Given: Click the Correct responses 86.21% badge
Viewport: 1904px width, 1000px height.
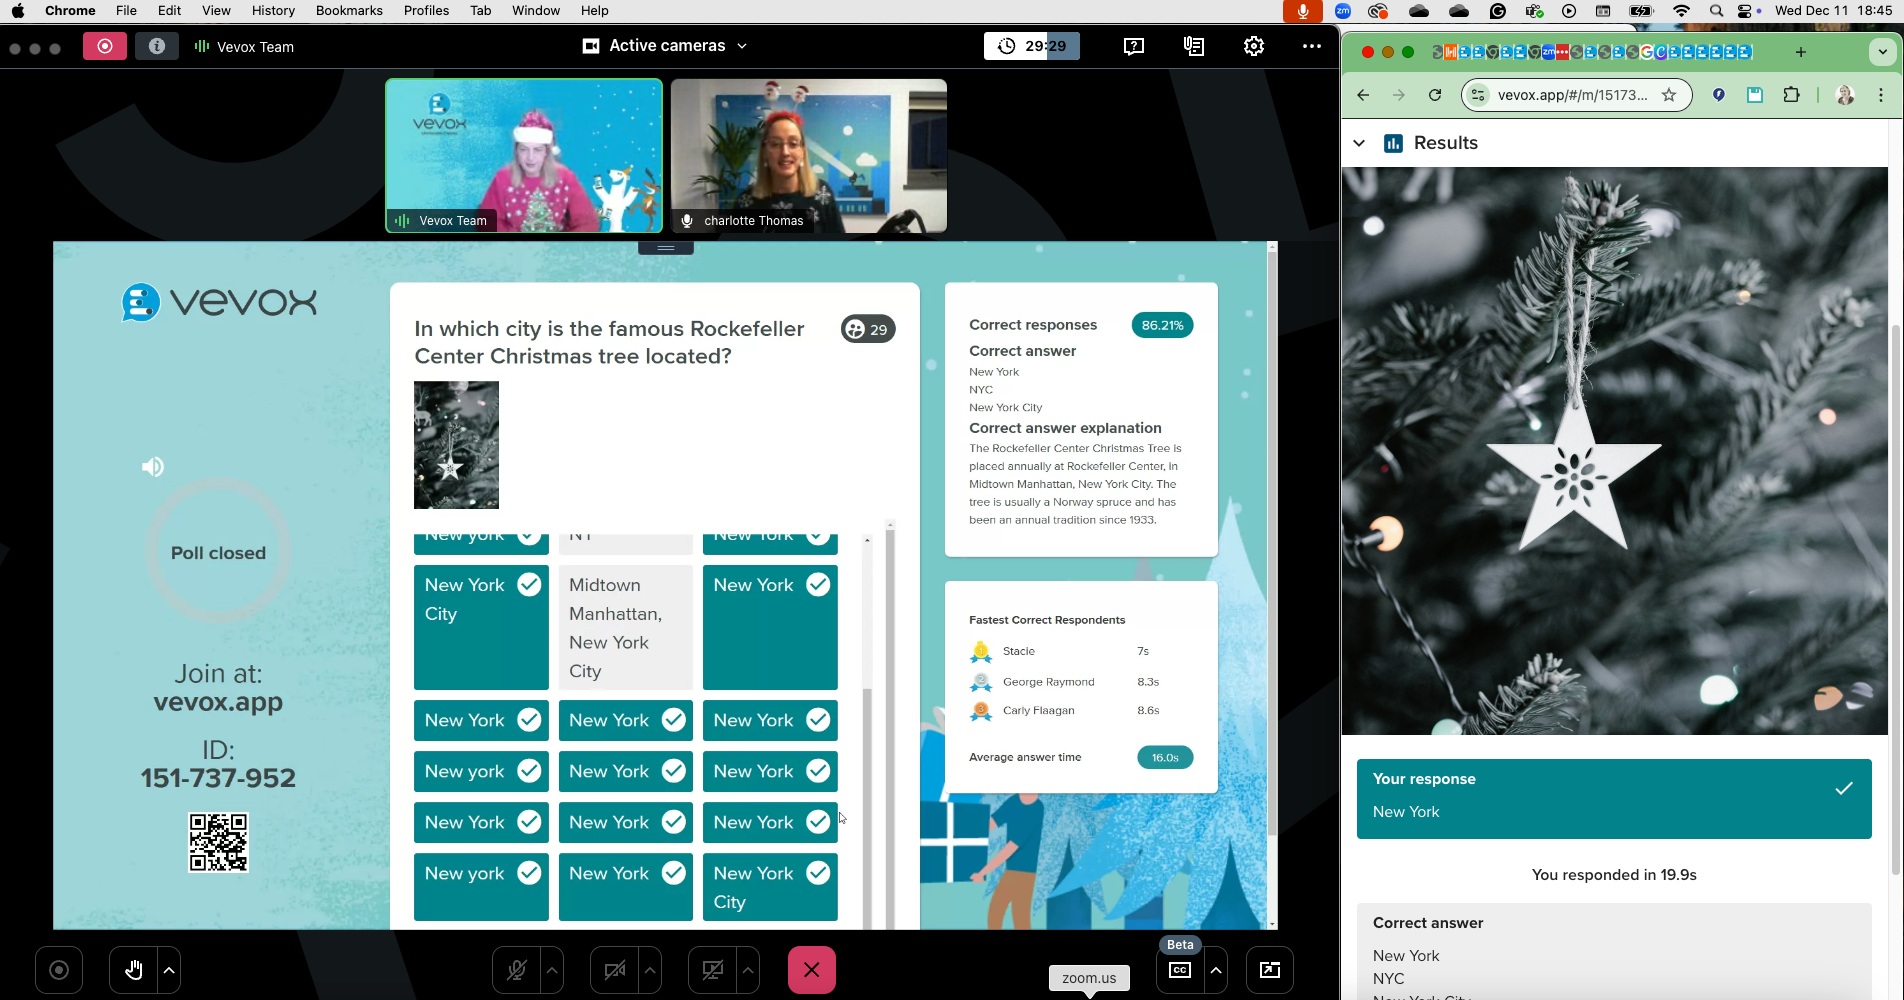Looking at the screenshot, I should [x=1162, y=325].
